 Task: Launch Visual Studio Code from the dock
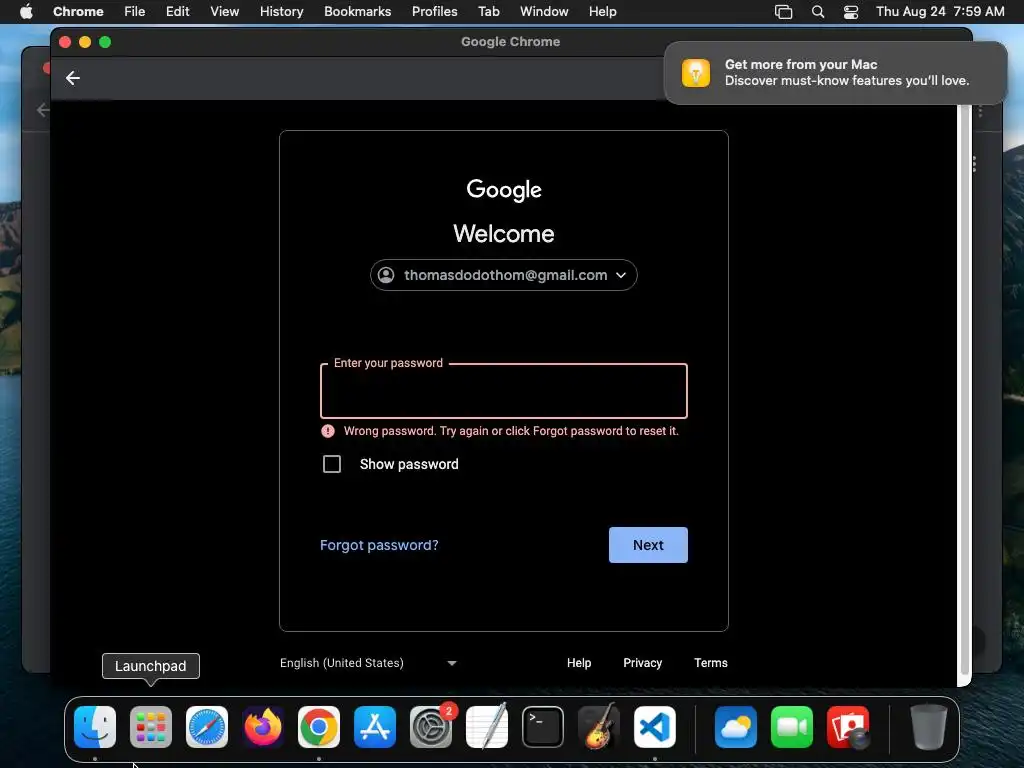pyautogui.click(x=655, y=727)
